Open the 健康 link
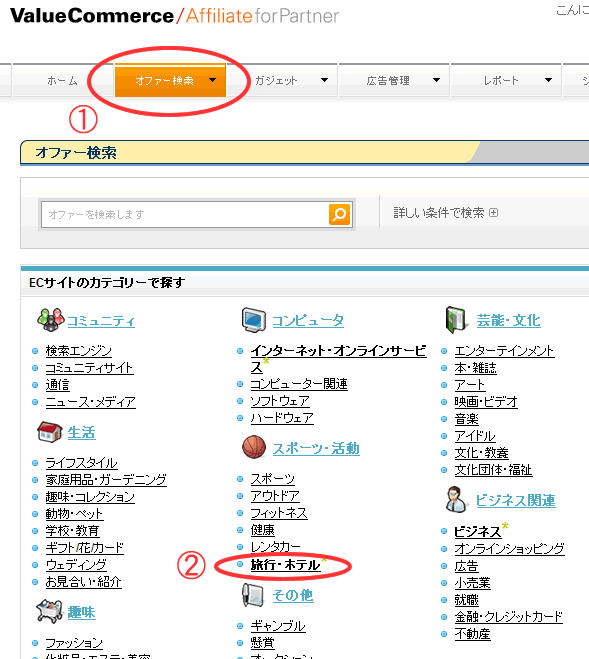The width and height of the screenshot is (589, 659). [x=262, y=530]
